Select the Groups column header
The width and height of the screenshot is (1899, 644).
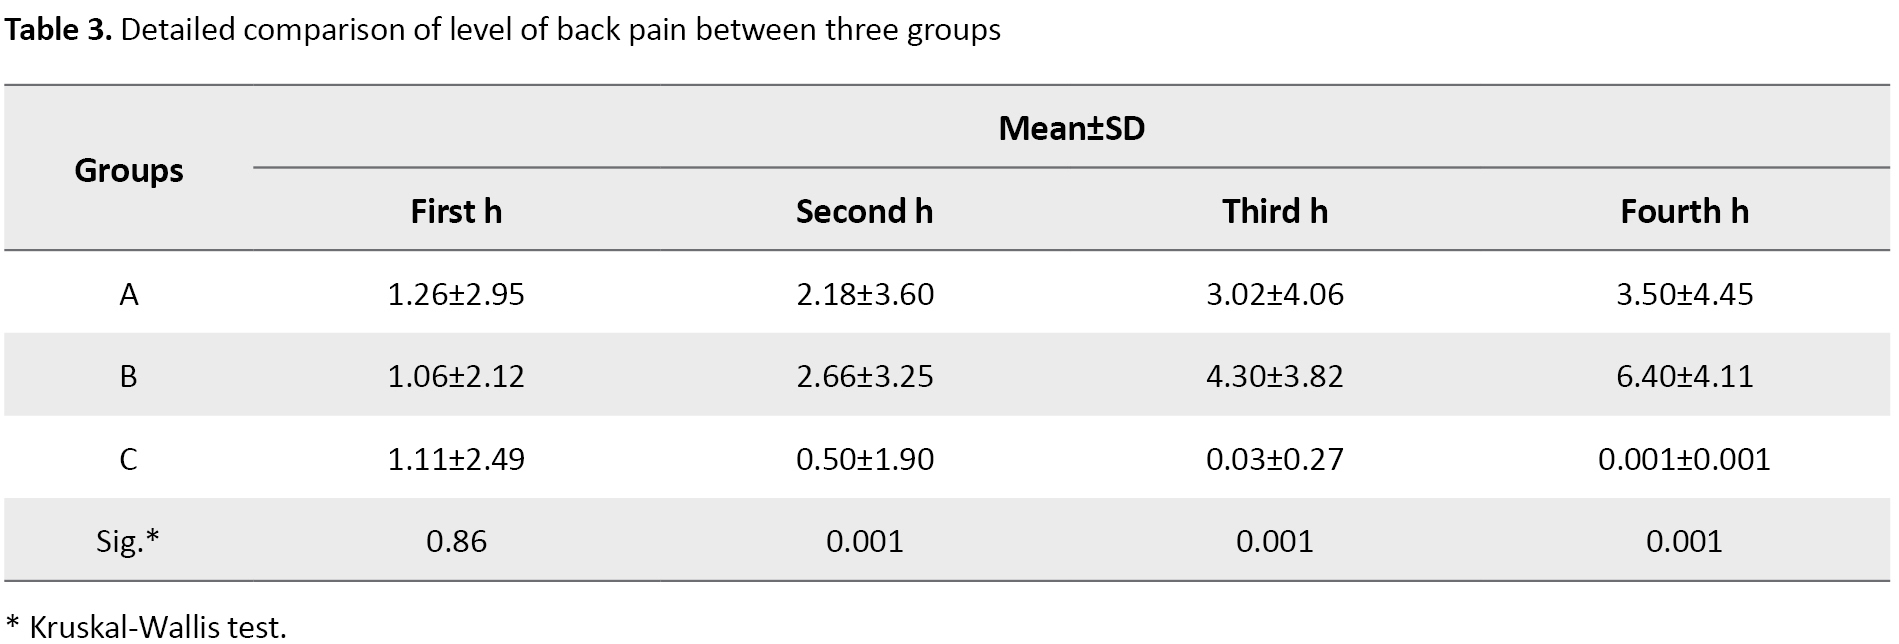click(x=129, y=170)
